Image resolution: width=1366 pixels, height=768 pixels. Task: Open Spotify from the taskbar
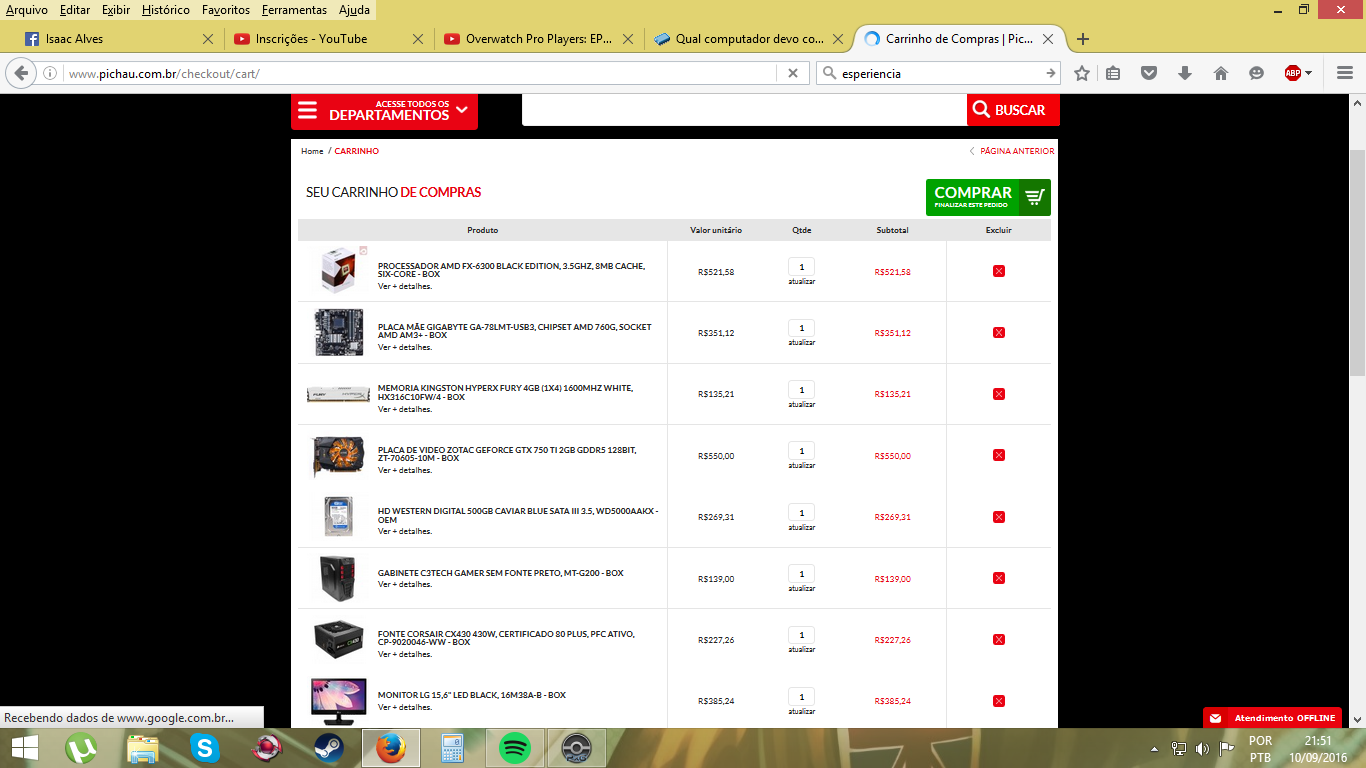pos(514,748)
